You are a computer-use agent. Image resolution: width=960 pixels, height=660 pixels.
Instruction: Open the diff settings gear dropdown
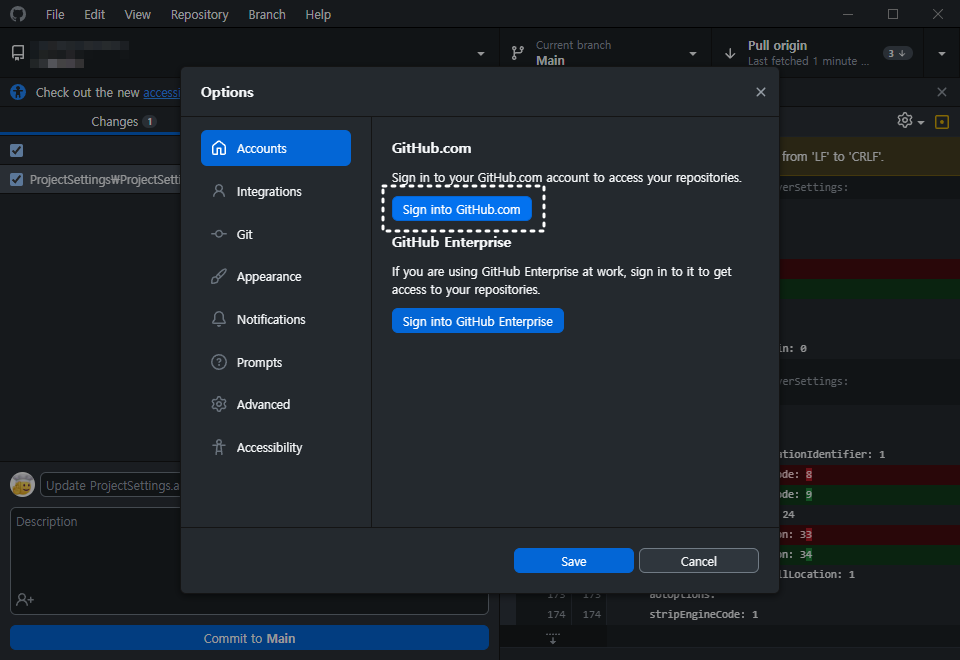[x=910, y=121]
